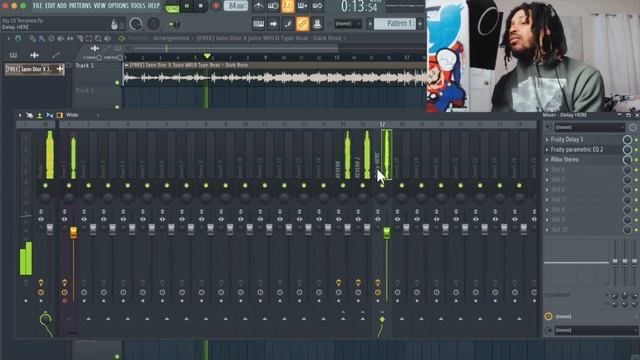Click the green insert 17 volume fader

pos(387,232)
